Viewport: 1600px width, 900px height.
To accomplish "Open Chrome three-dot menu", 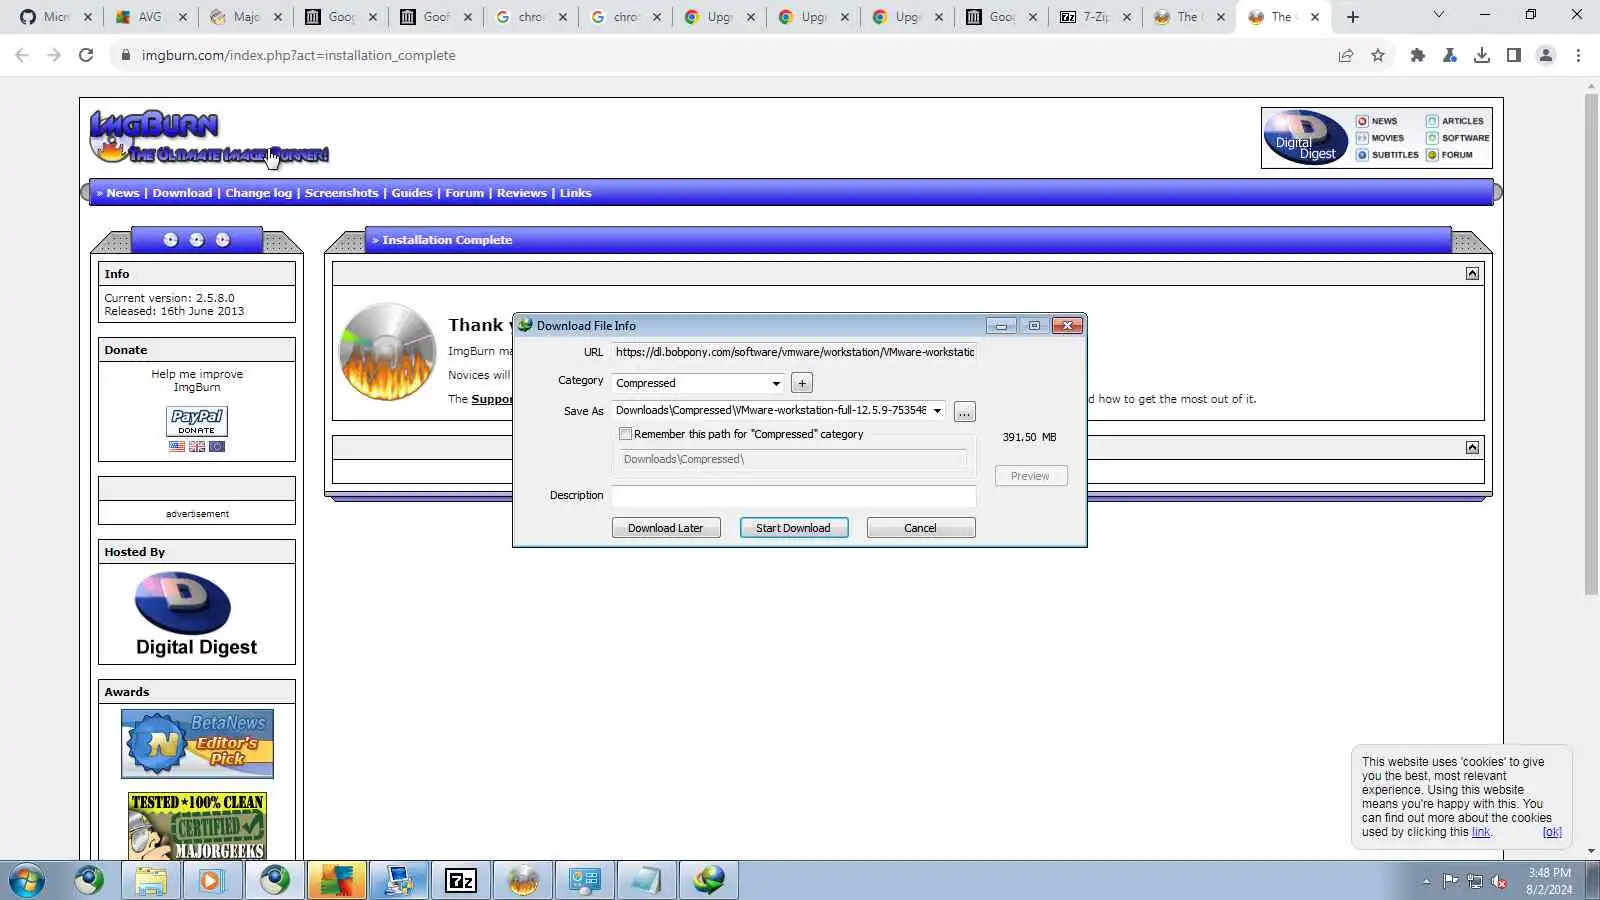I will (1578, 55).
